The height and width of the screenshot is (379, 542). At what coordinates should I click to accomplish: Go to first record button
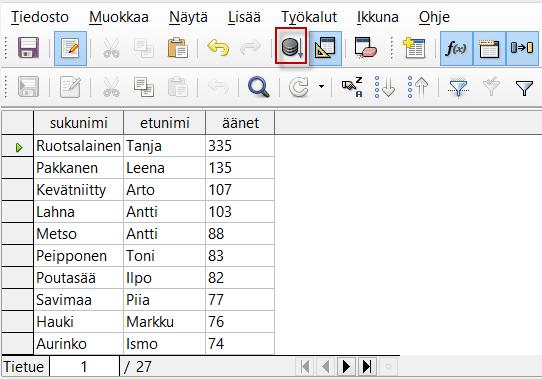[305, 367]
